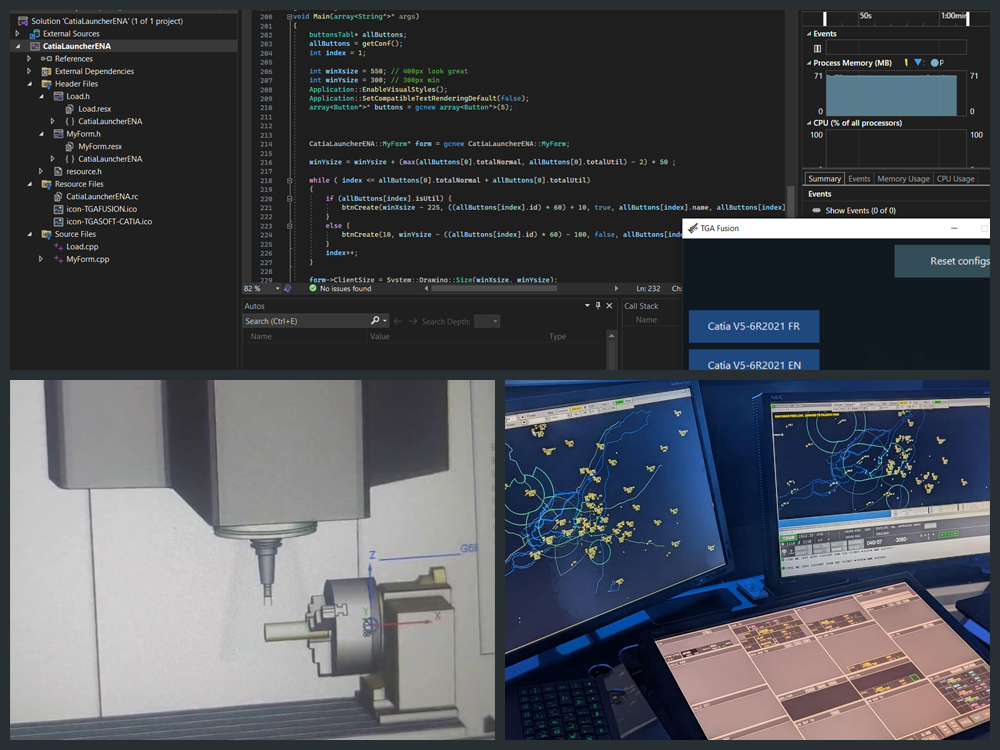Launch Catia V5-6R2021 FR
Image resolution: width=1000 pixels, height=750 pixels.
pyautogui.click(x=754, y=326)
